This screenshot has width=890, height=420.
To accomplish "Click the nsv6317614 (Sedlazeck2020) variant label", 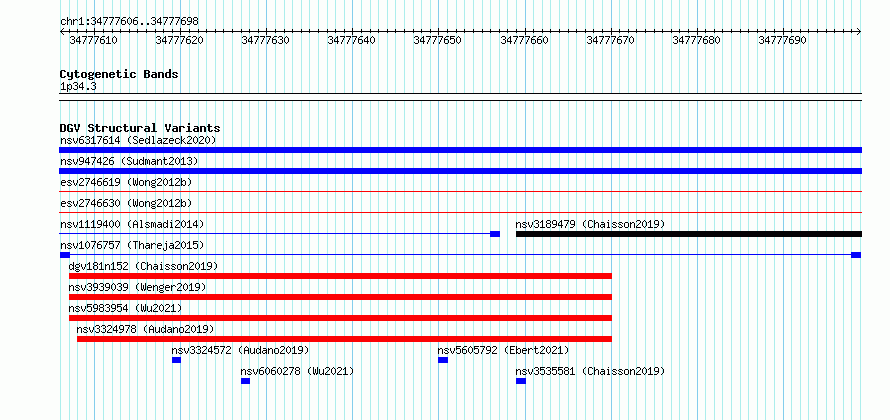I will point(138,140).
